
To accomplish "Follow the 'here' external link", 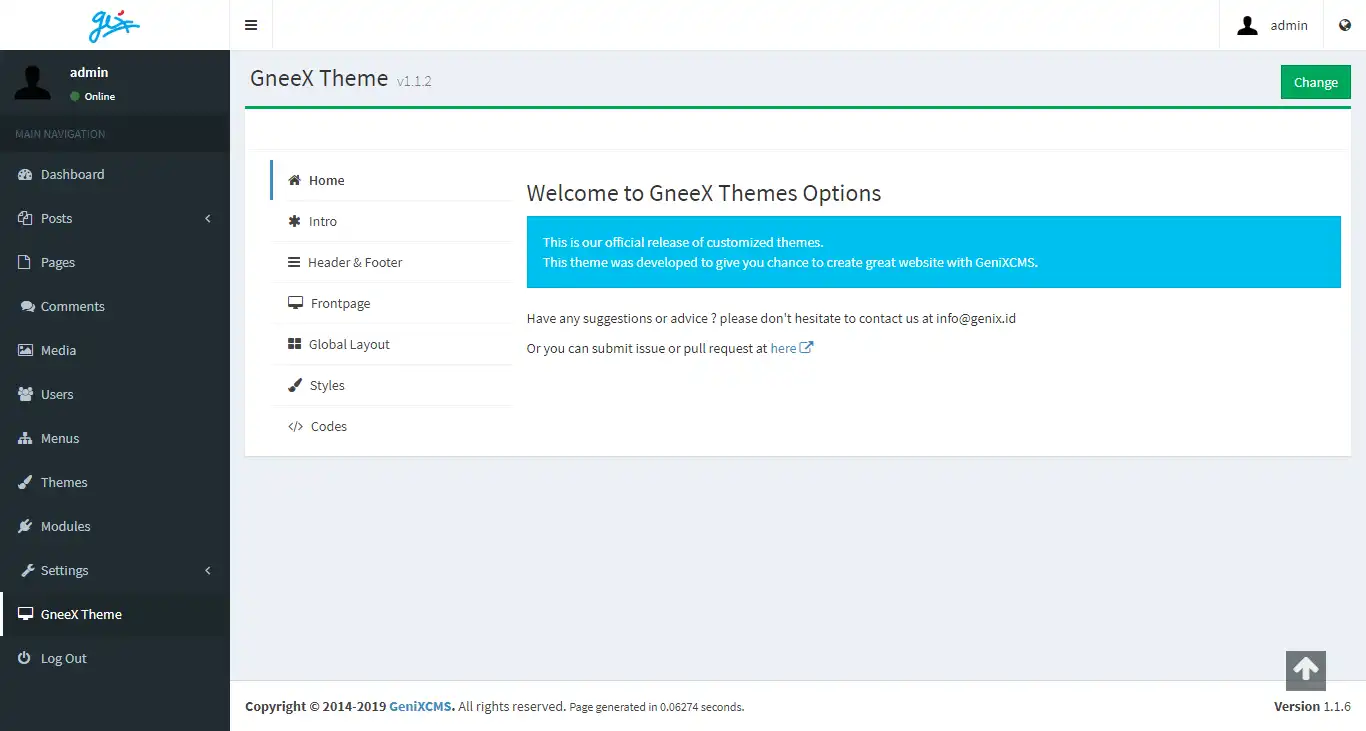I will click(x=784, y=348).
